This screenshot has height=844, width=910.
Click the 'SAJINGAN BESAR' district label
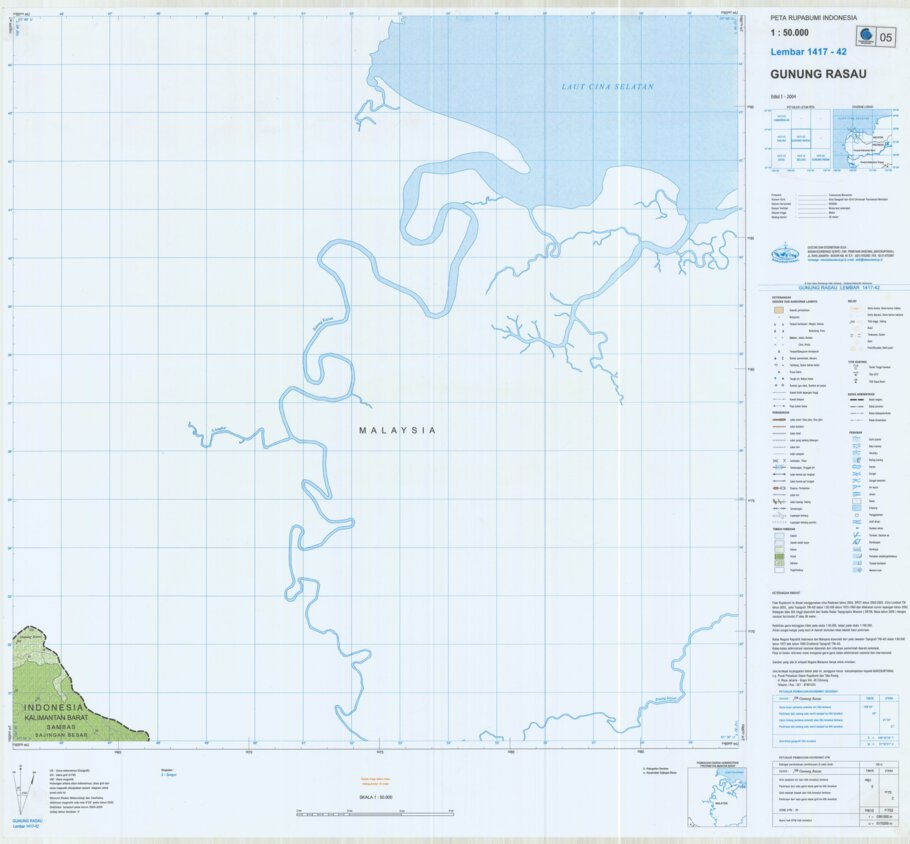click(x=61, y=735)
